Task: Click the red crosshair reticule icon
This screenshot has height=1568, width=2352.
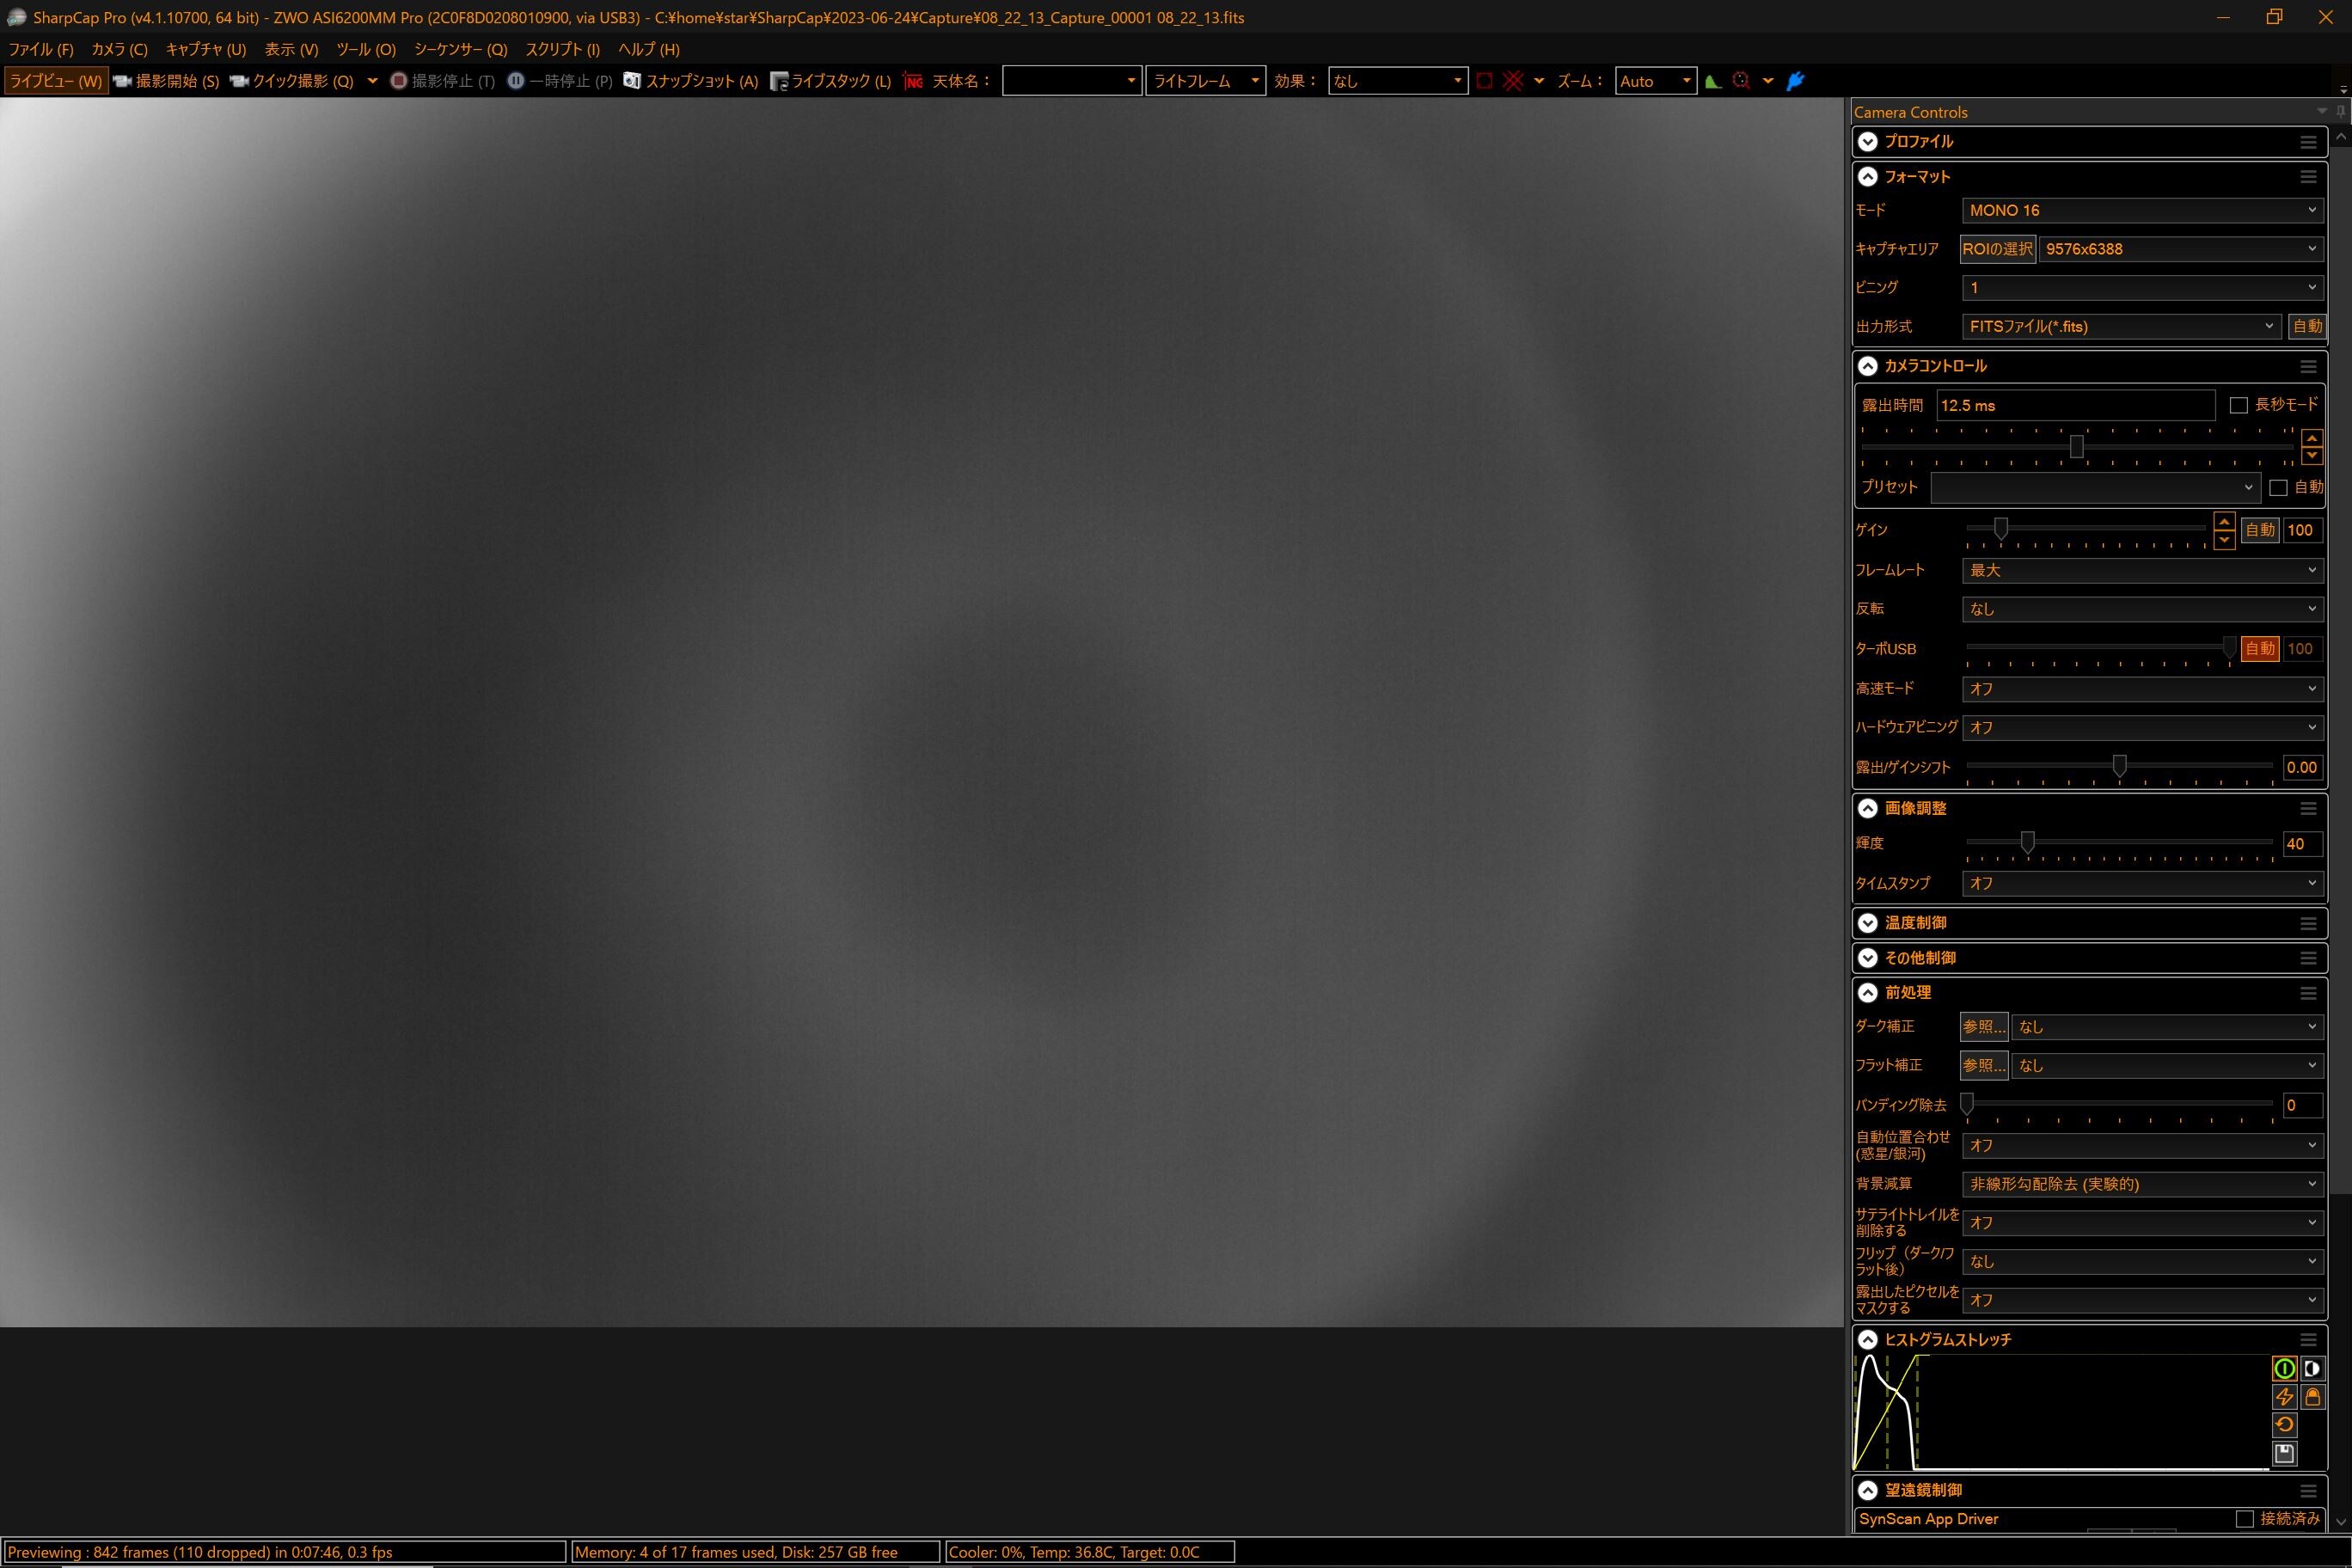Action: tap(1513, 81)
